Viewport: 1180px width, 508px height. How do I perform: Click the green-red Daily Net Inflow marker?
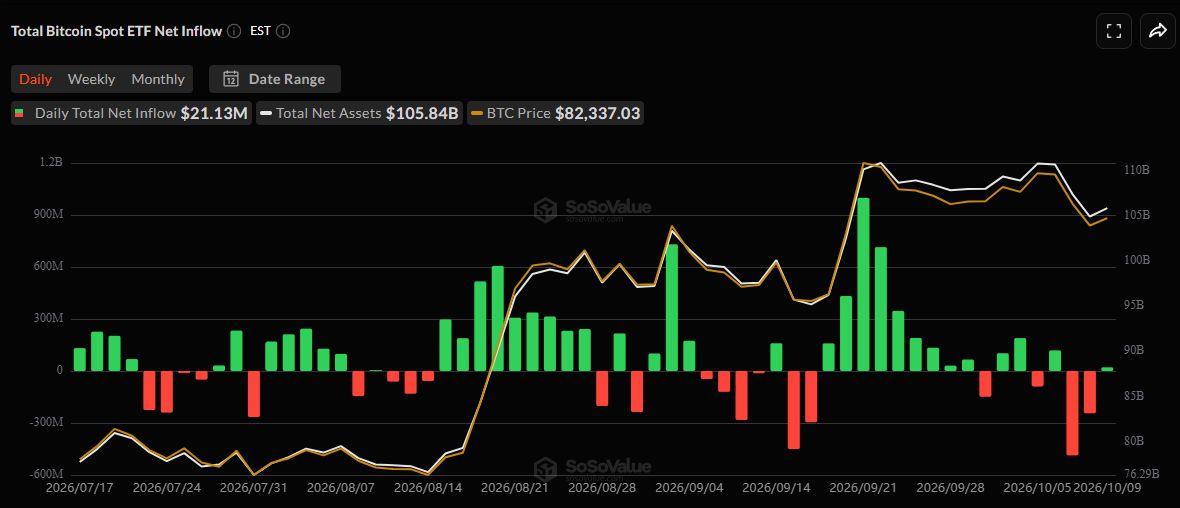pyautogui.click(x=19, y=114)
